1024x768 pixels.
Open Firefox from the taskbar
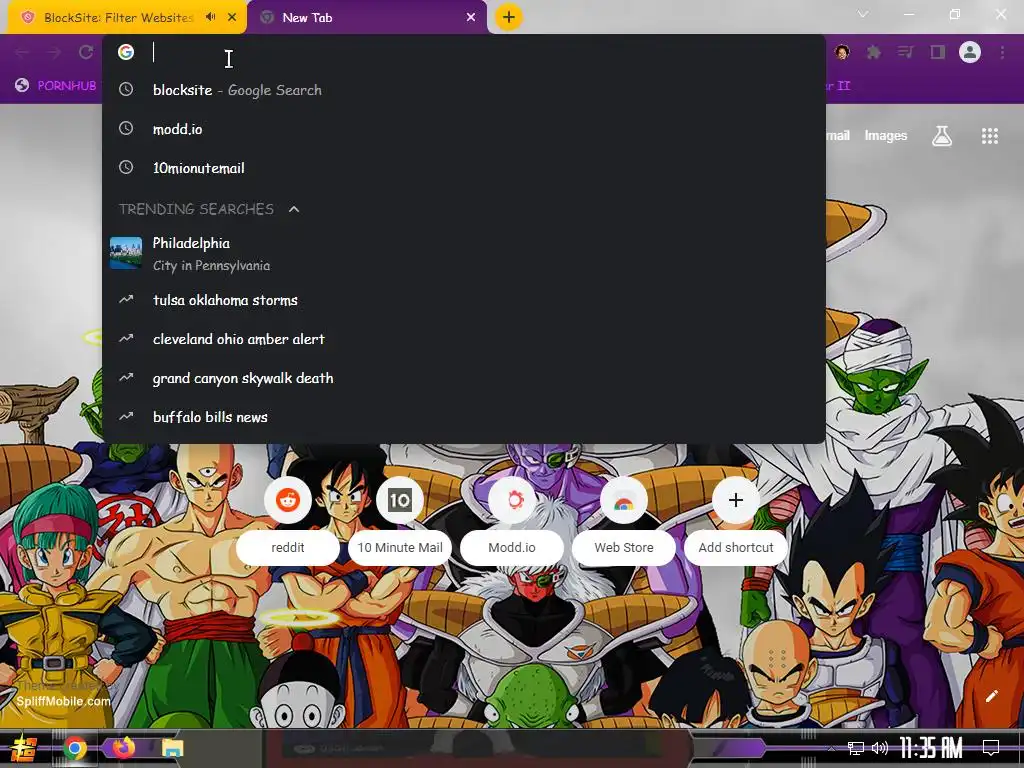pyautogui.click(x=123, y=747)
